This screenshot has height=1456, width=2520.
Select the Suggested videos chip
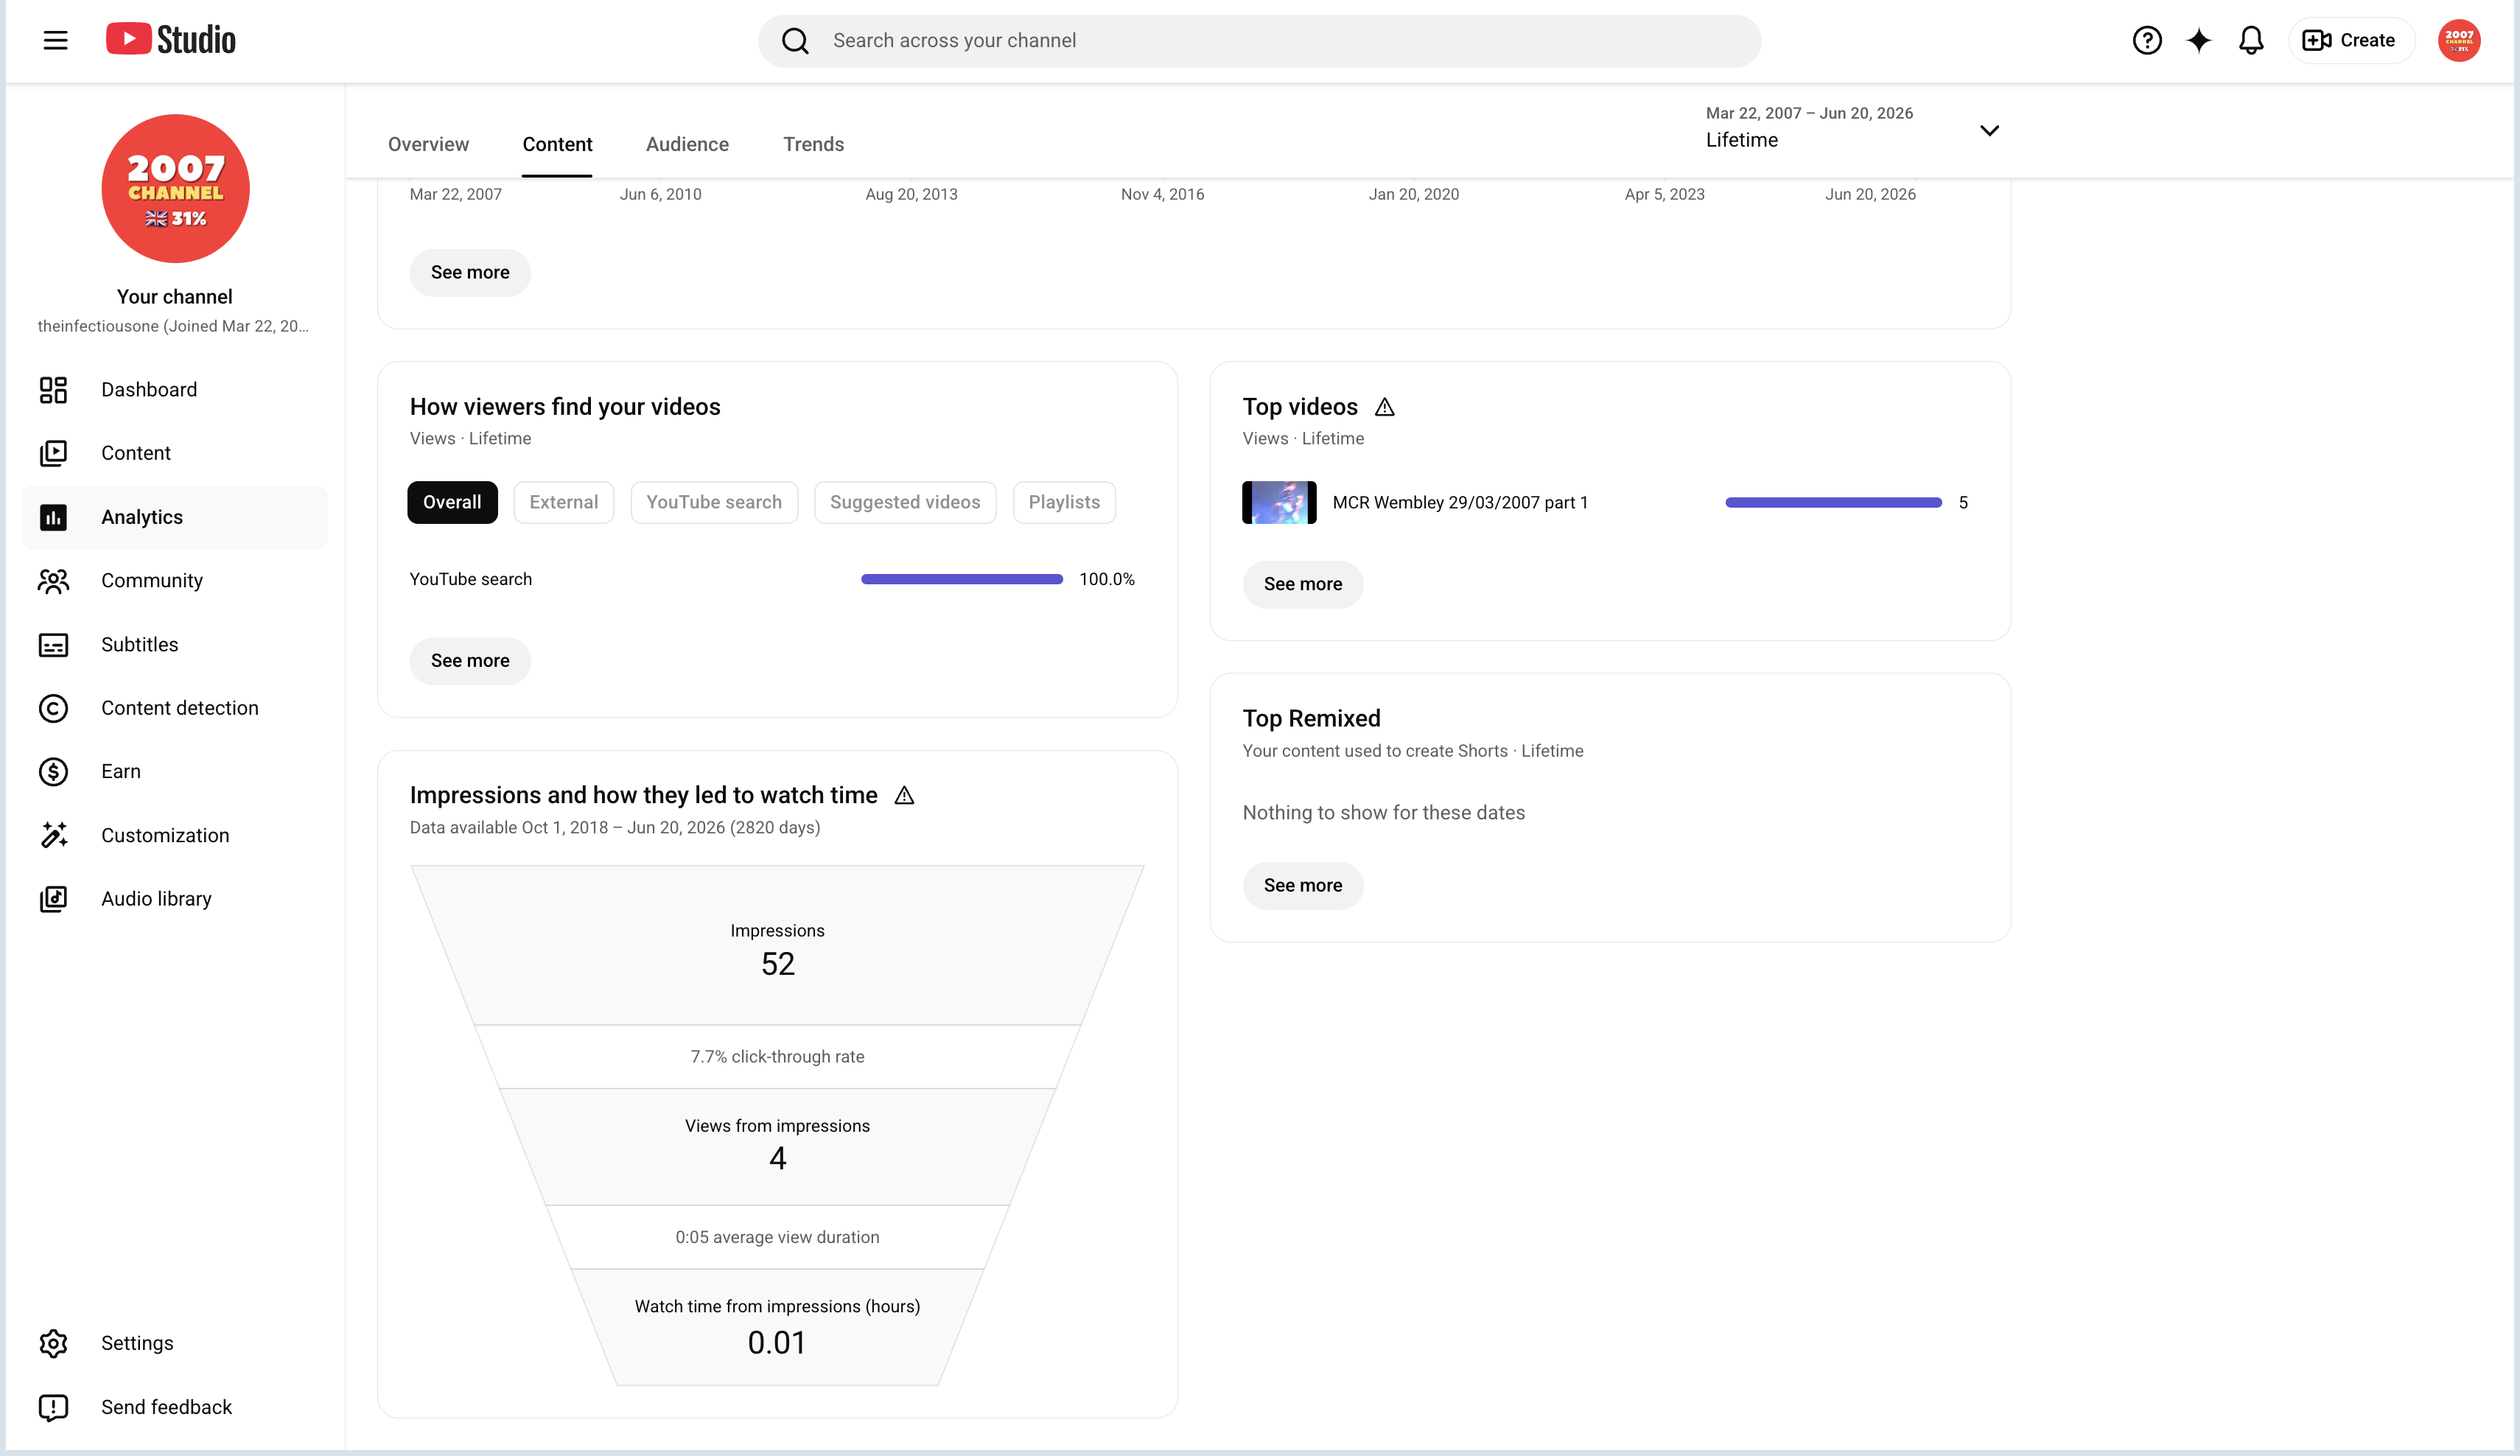coord(905,502)
